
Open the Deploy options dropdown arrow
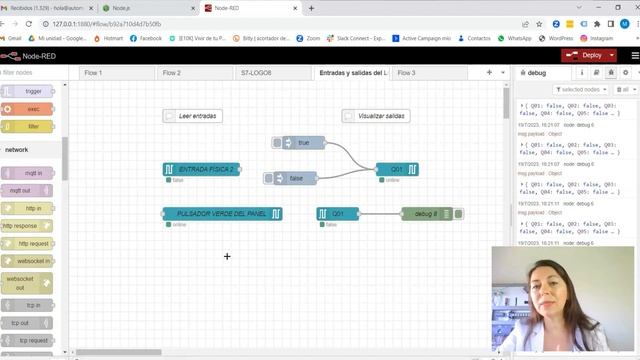click(x=612, y=56)
